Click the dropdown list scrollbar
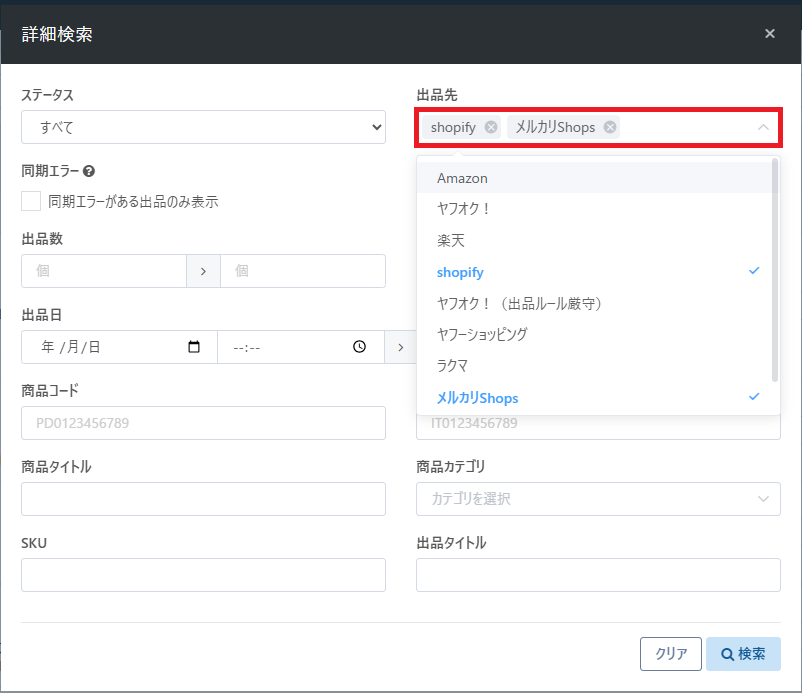The height and width of the screenshot is (693, 802). [775, 270]
